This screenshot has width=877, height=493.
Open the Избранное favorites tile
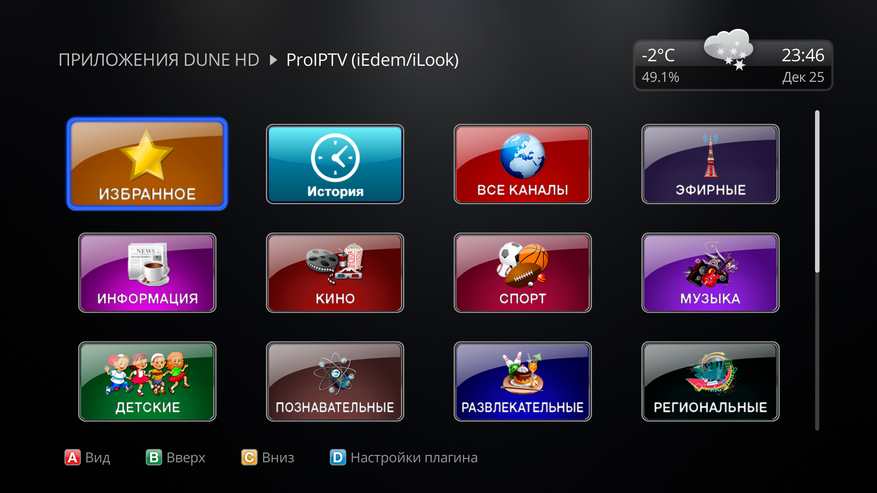coord(147,164)
